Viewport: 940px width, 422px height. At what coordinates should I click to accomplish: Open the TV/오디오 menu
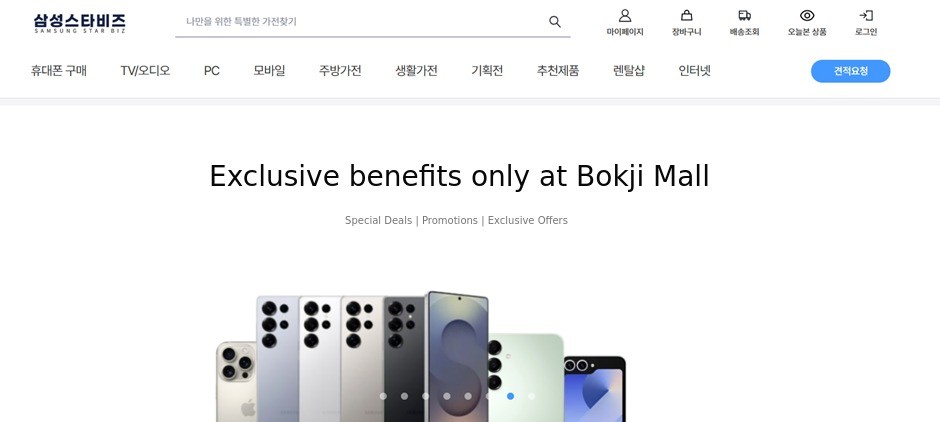point(145,71)
